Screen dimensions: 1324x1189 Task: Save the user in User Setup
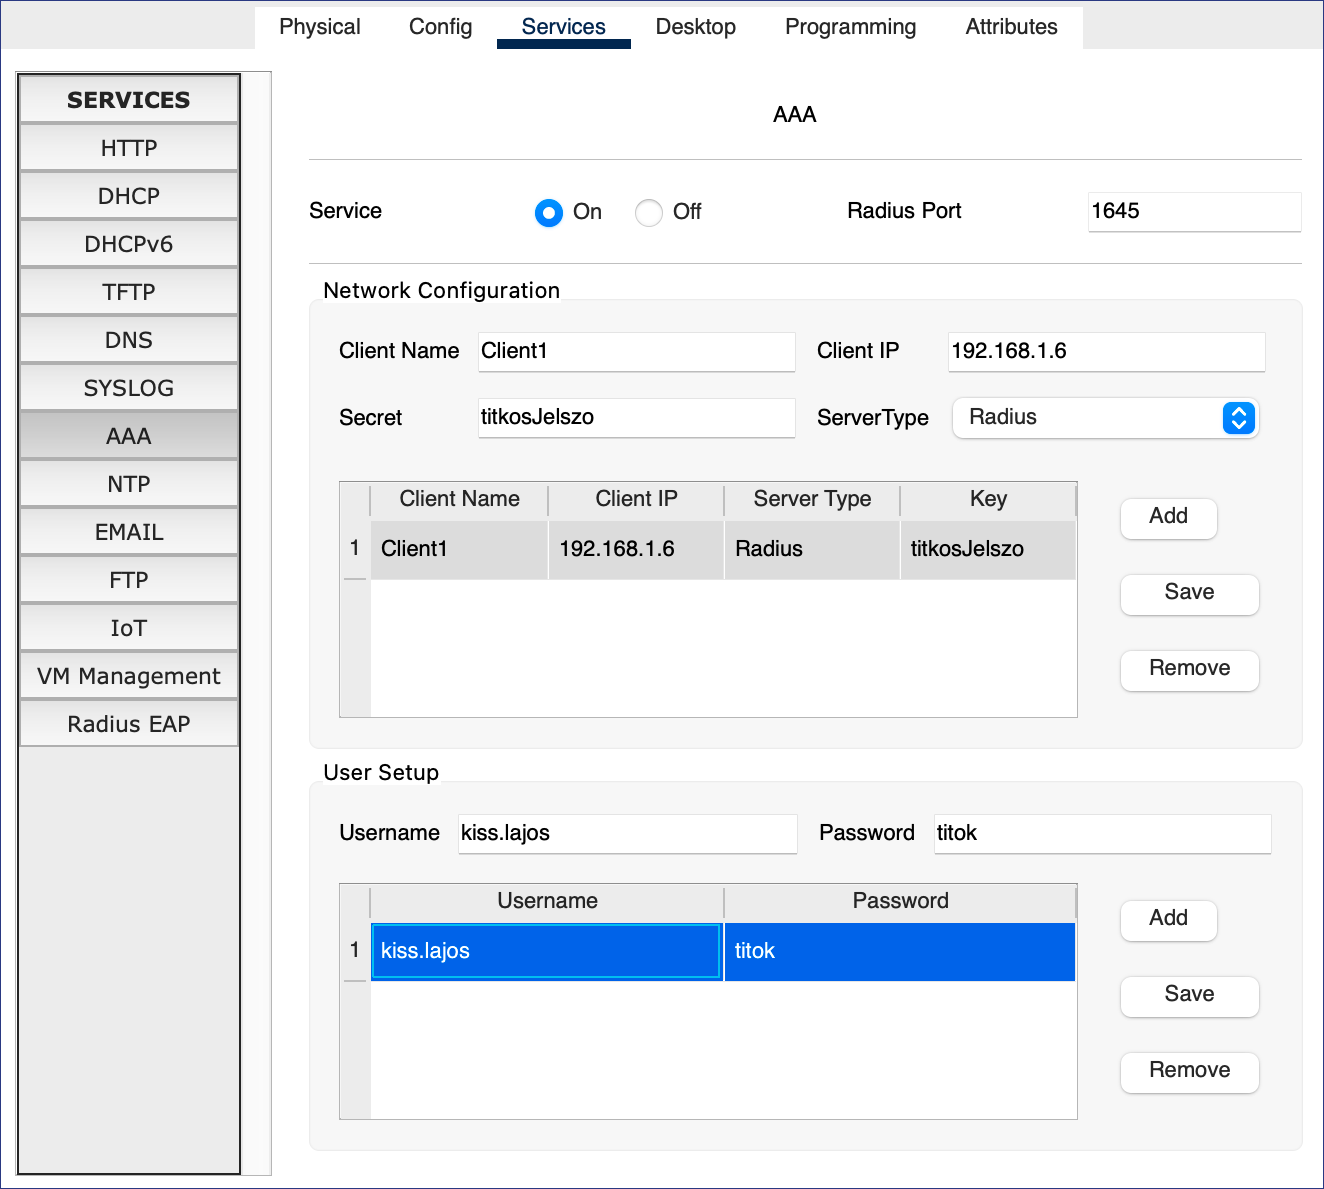click(x=1190, y=995)
